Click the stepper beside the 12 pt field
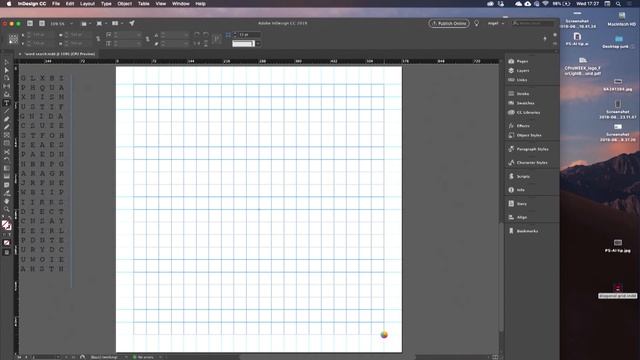 (235, 35)
